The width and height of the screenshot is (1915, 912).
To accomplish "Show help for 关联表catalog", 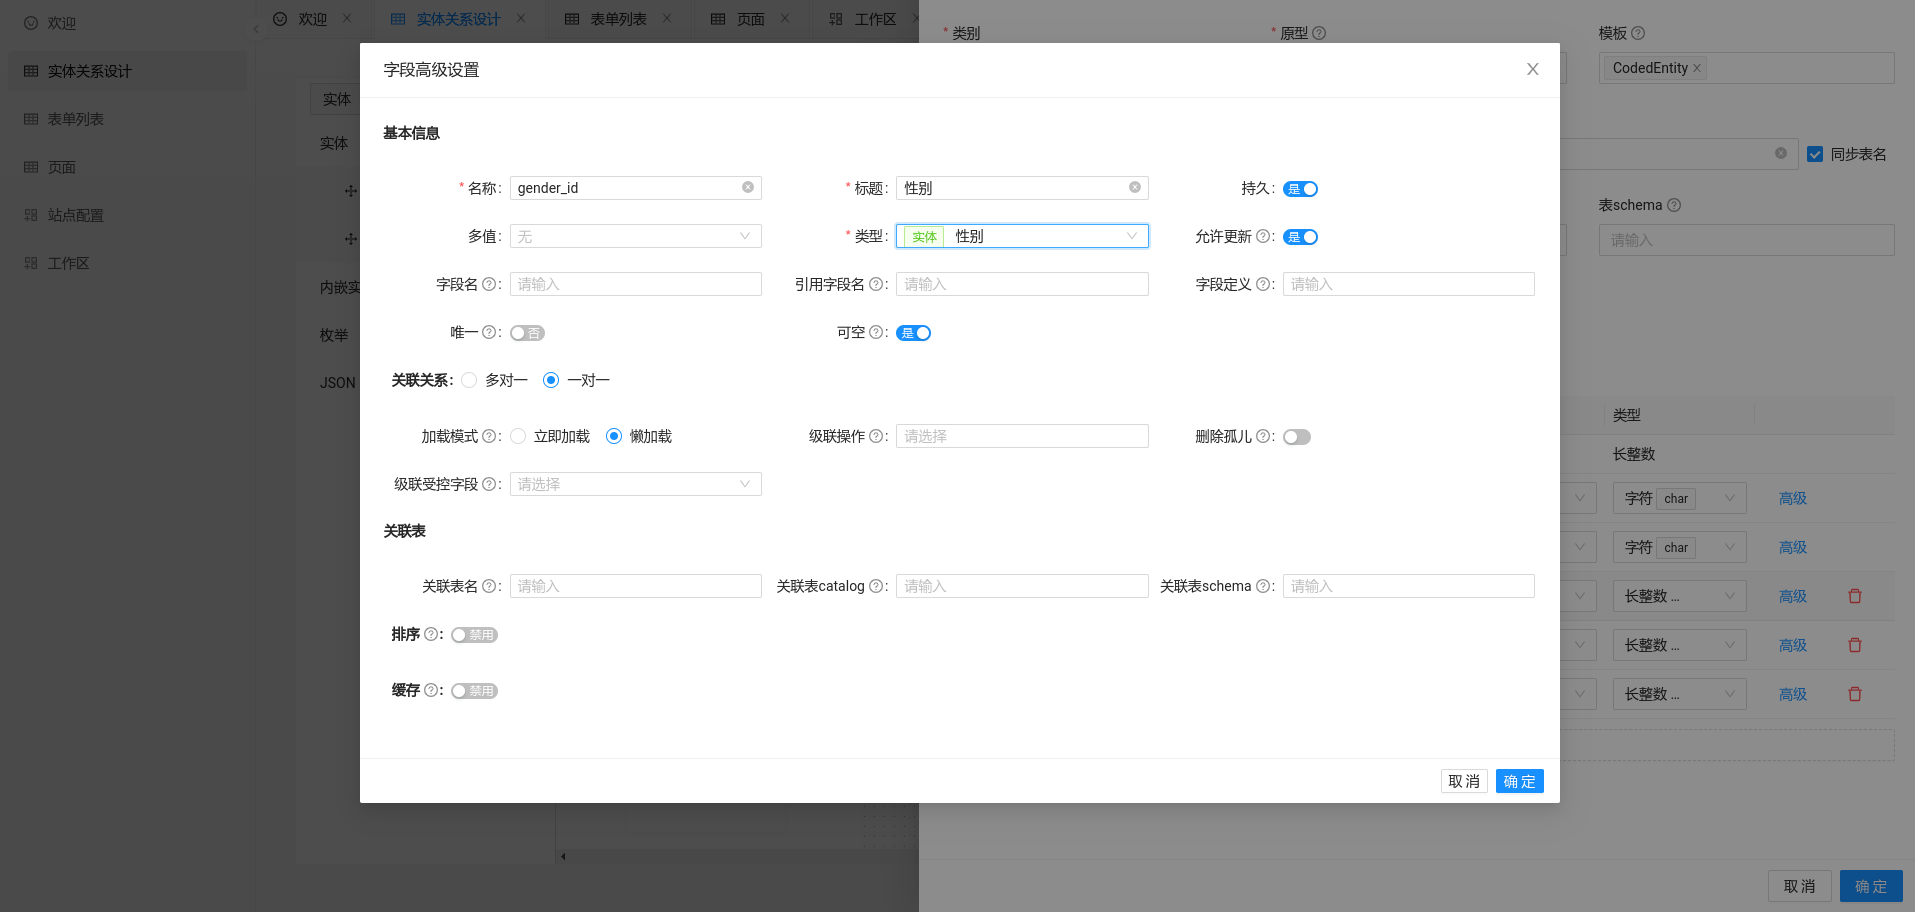I will click(876, 587).
